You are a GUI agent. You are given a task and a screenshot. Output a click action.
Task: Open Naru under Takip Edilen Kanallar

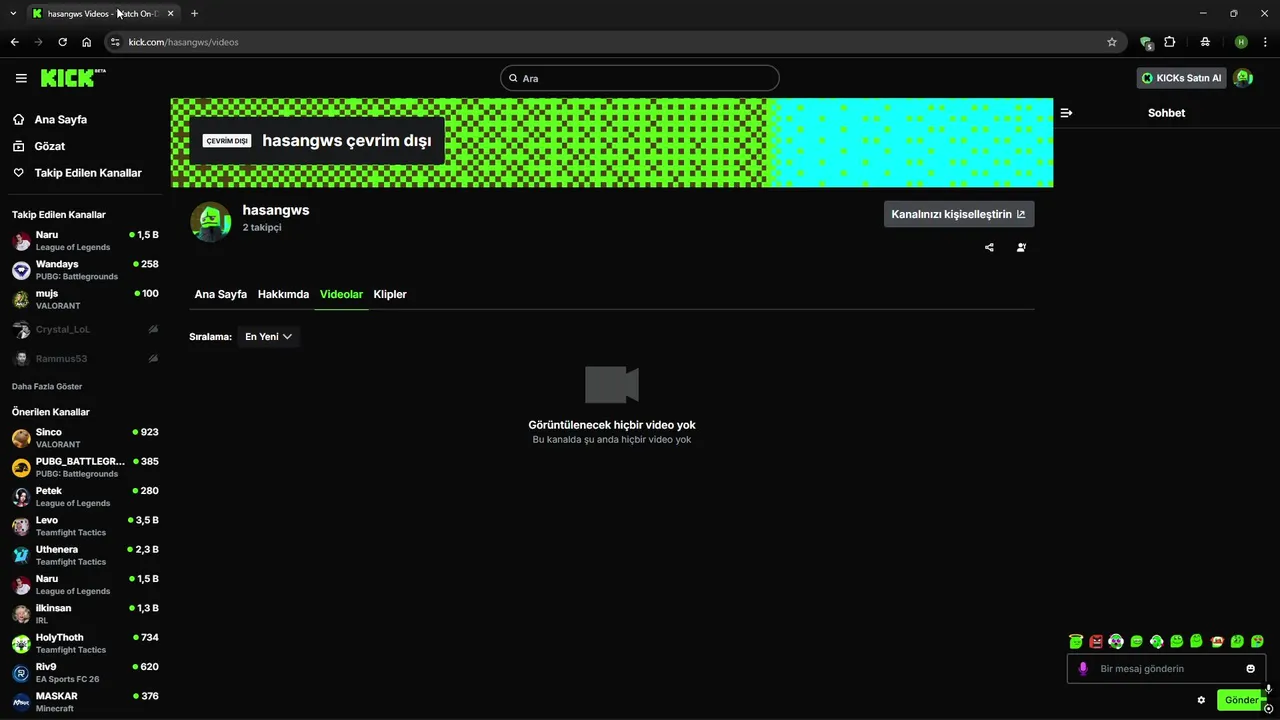tap(85, 241)
